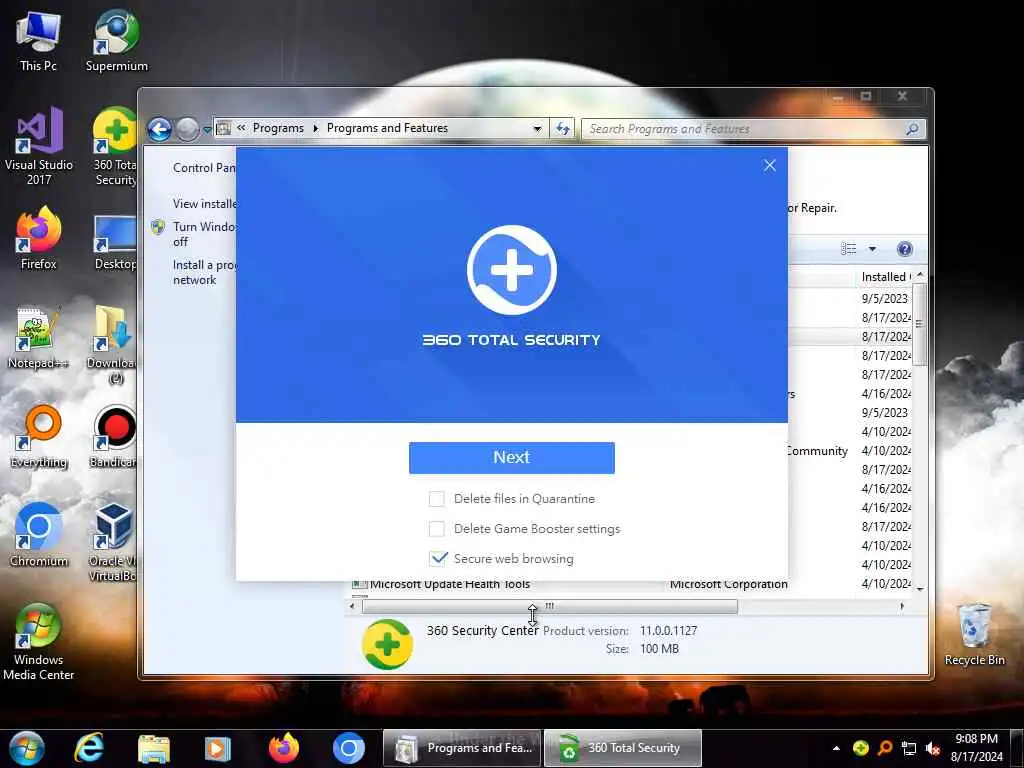1024x768 pixels.
Task: Switch to Programs and Features taskbar button
Action: click(x=462, y=748)
